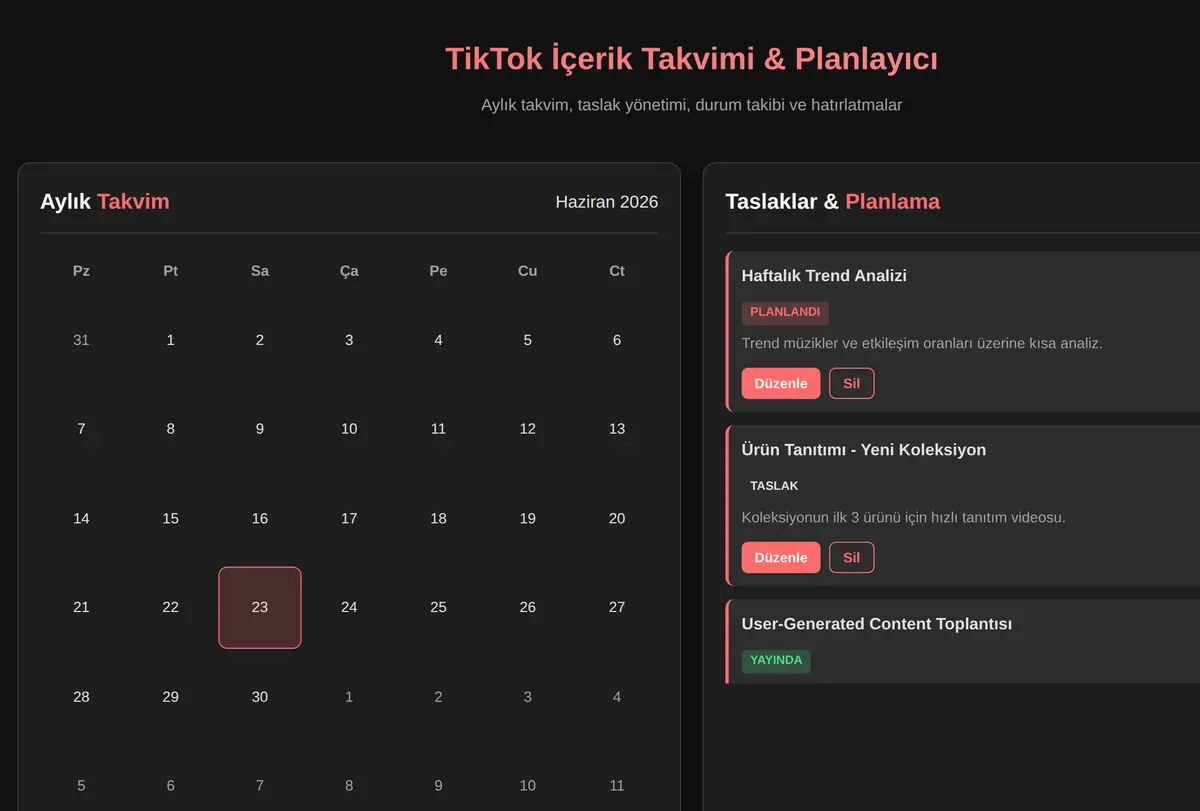Image resolution: width=1200 pixels, height=811 pixels.
Task: Pick day 13 in the calendar
Action: pyautogui.click(x=617, y=429)
